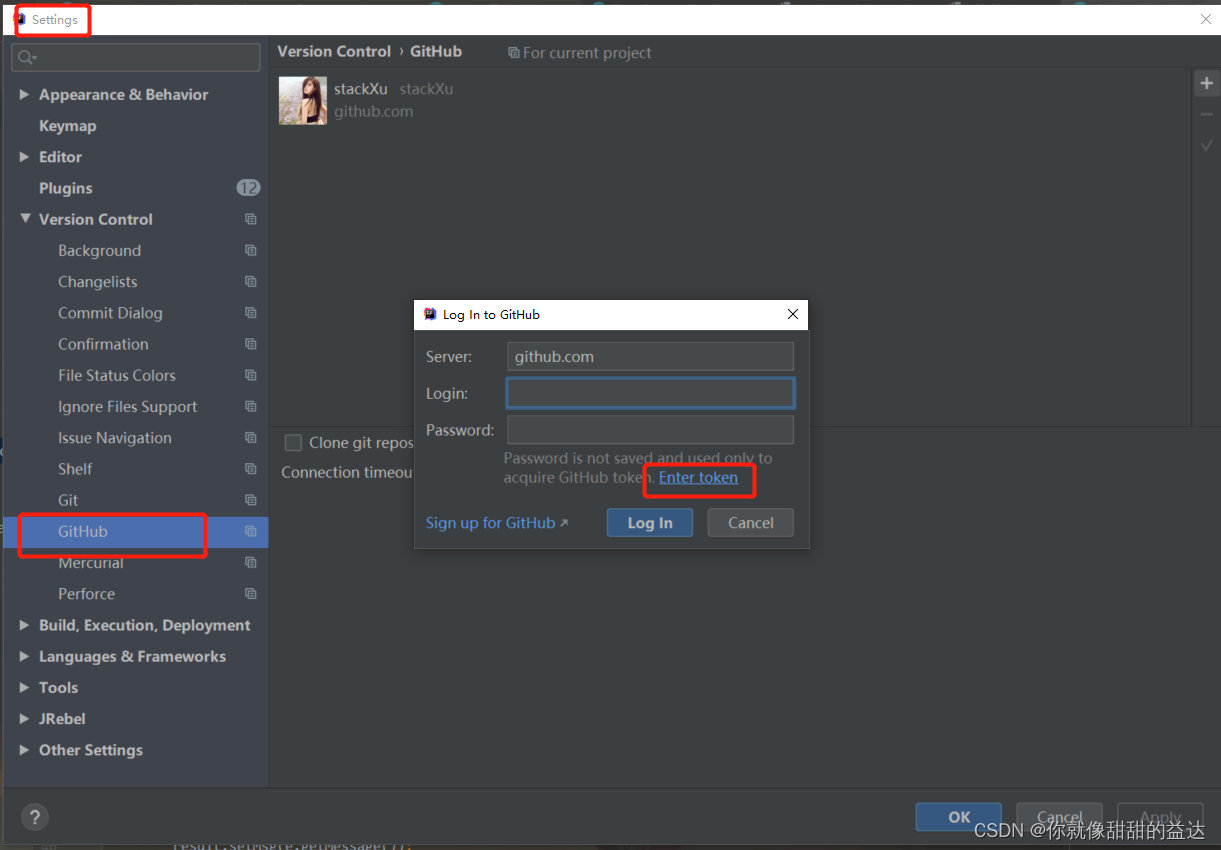Select Commit Dialog settings item

110,313
